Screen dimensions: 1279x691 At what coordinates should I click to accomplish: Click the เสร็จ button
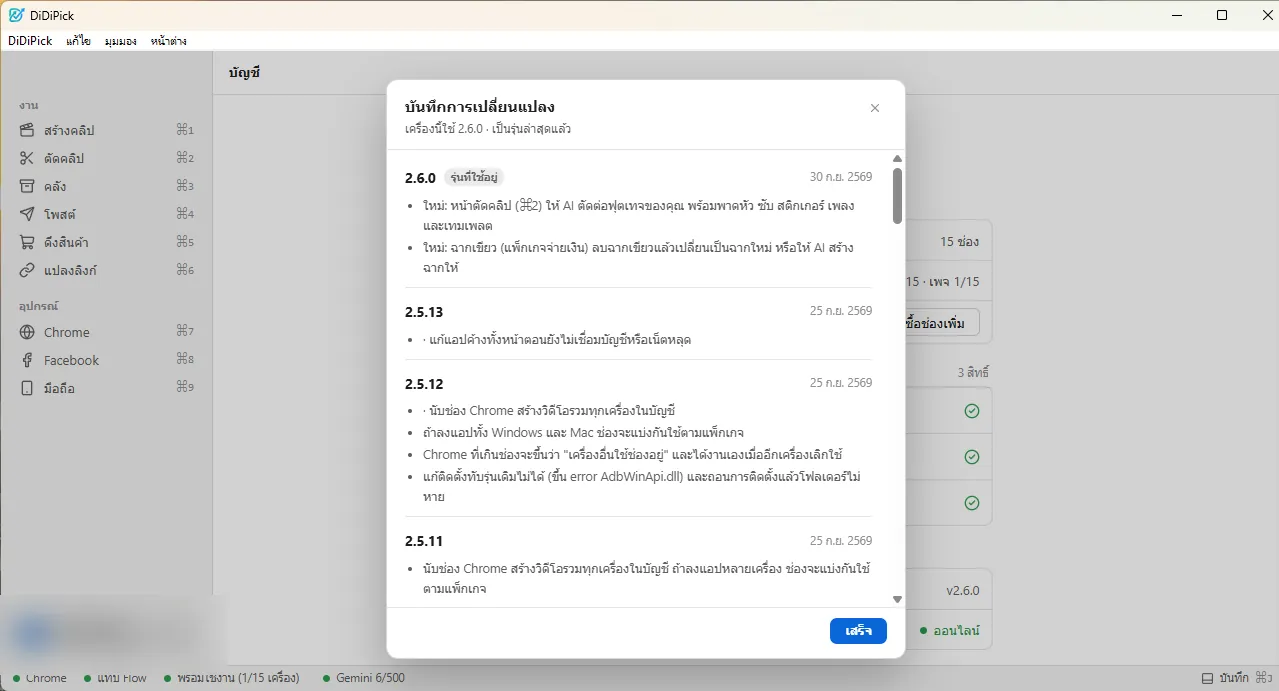pos(858,631)
